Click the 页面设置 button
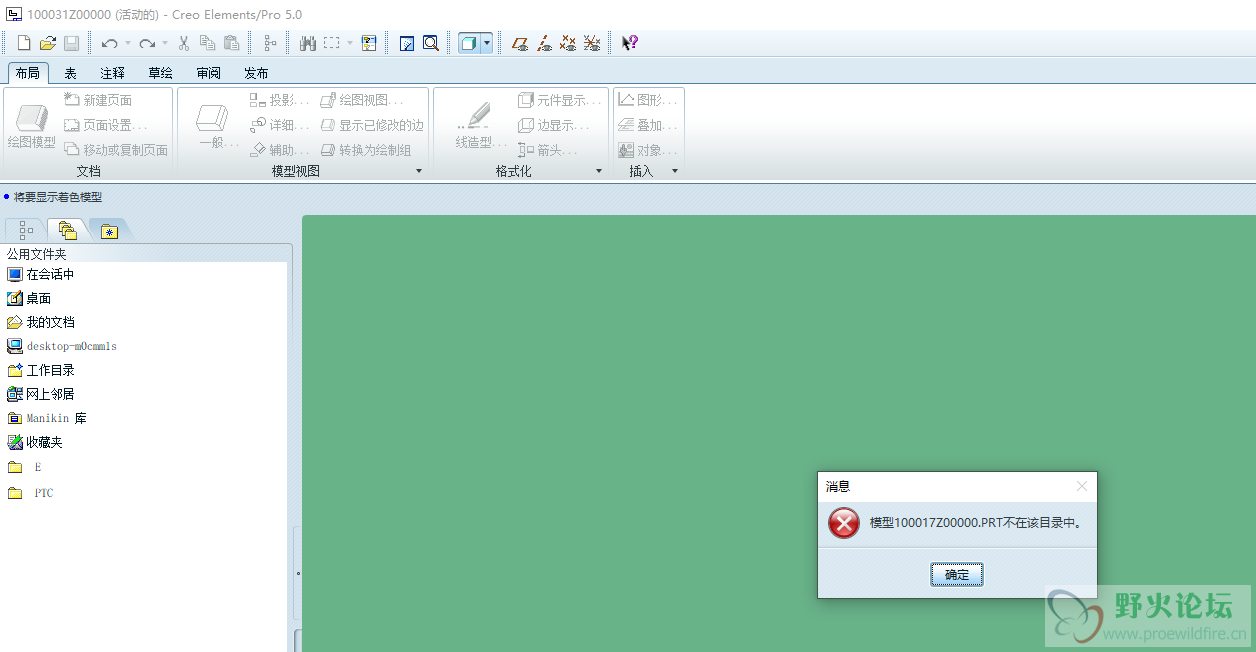The height and width of the screenshot is (652, 1256). [106, 125]
